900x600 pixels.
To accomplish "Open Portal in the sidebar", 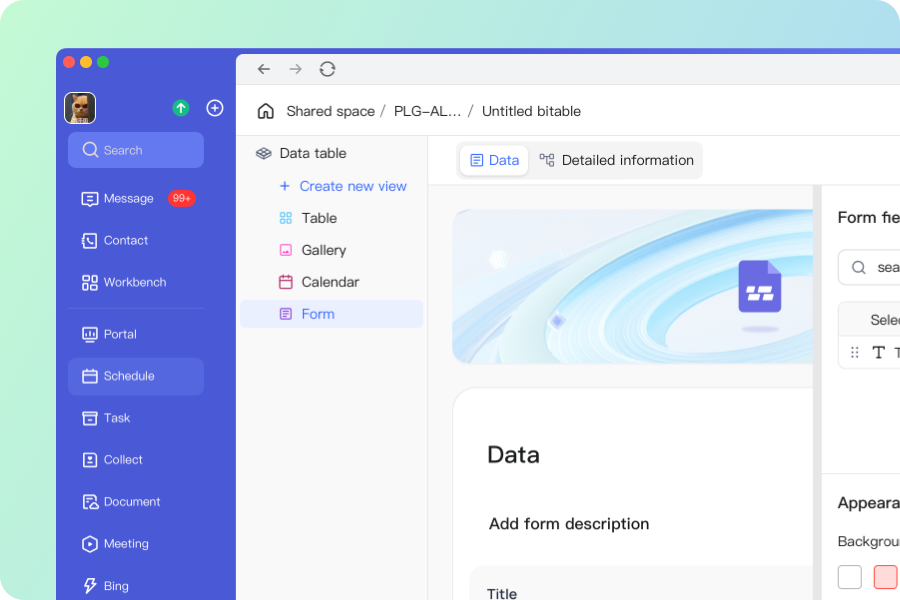I will coord(109,334).
